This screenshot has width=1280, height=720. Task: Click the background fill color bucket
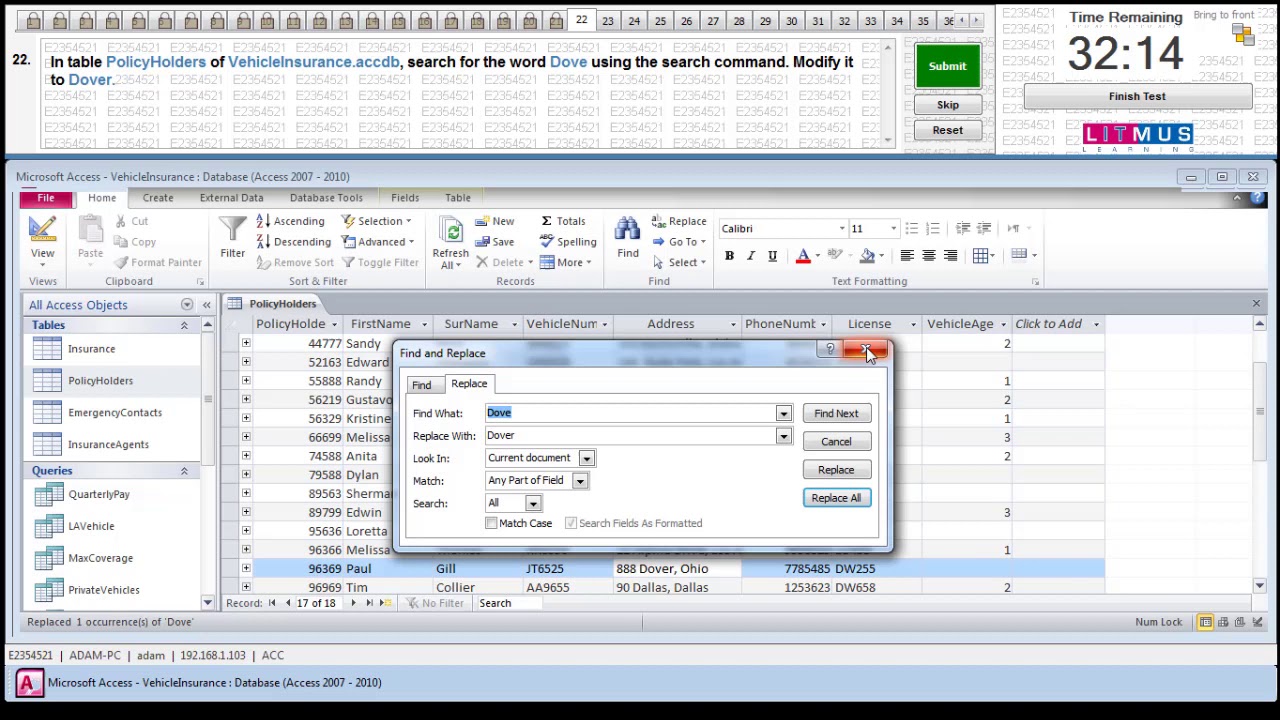(867, 256)
